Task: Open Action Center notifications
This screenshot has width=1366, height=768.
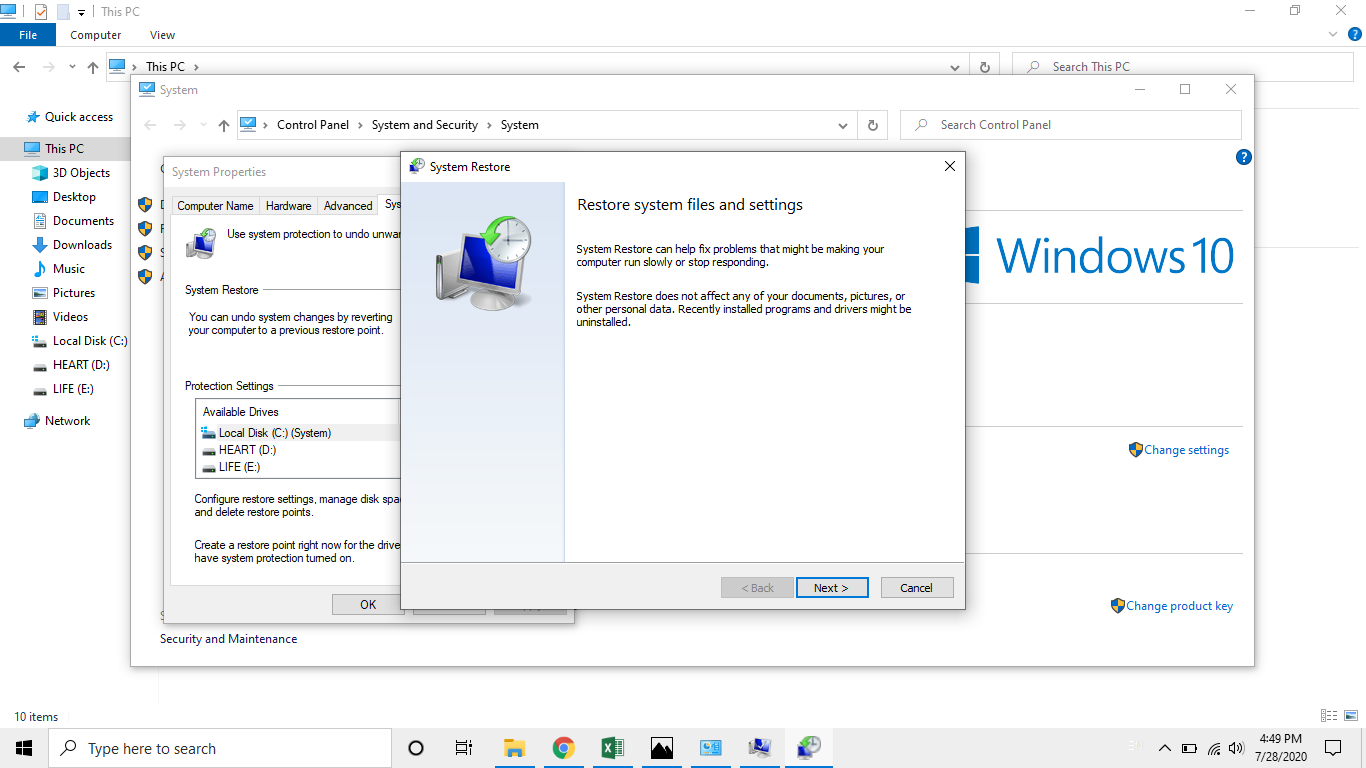Action: (1333, 748)
